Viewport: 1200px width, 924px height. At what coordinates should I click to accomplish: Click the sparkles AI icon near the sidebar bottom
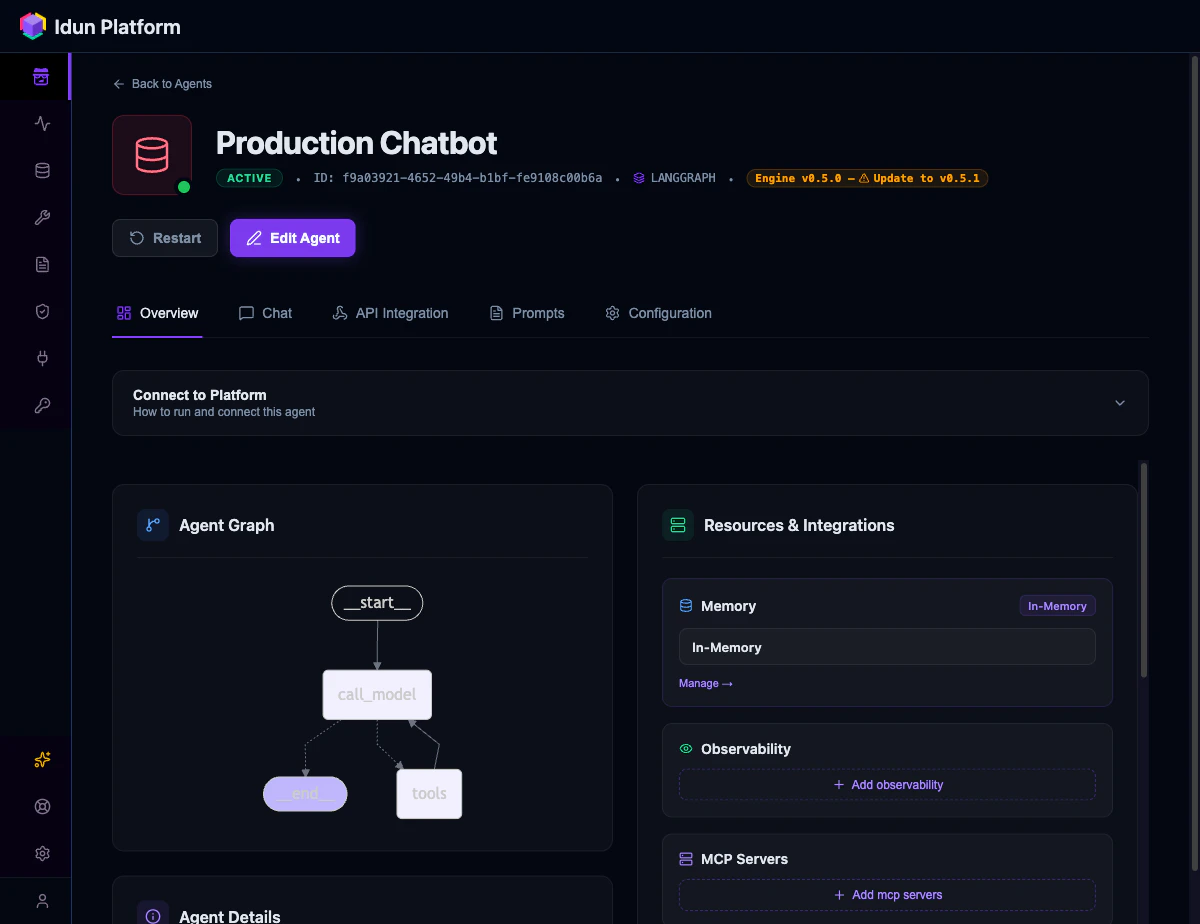[41, 760]
